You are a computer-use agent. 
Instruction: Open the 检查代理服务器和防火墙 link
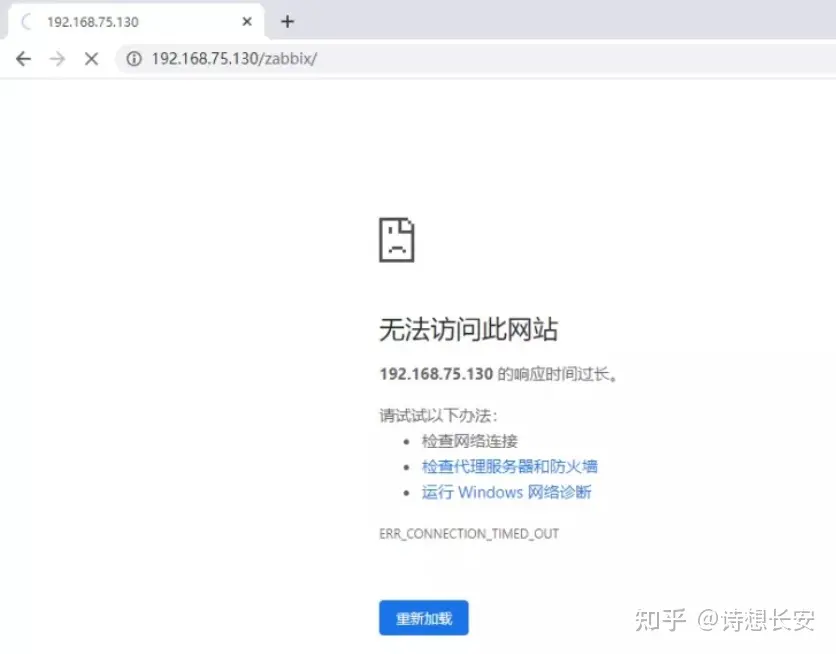(509, 466)
